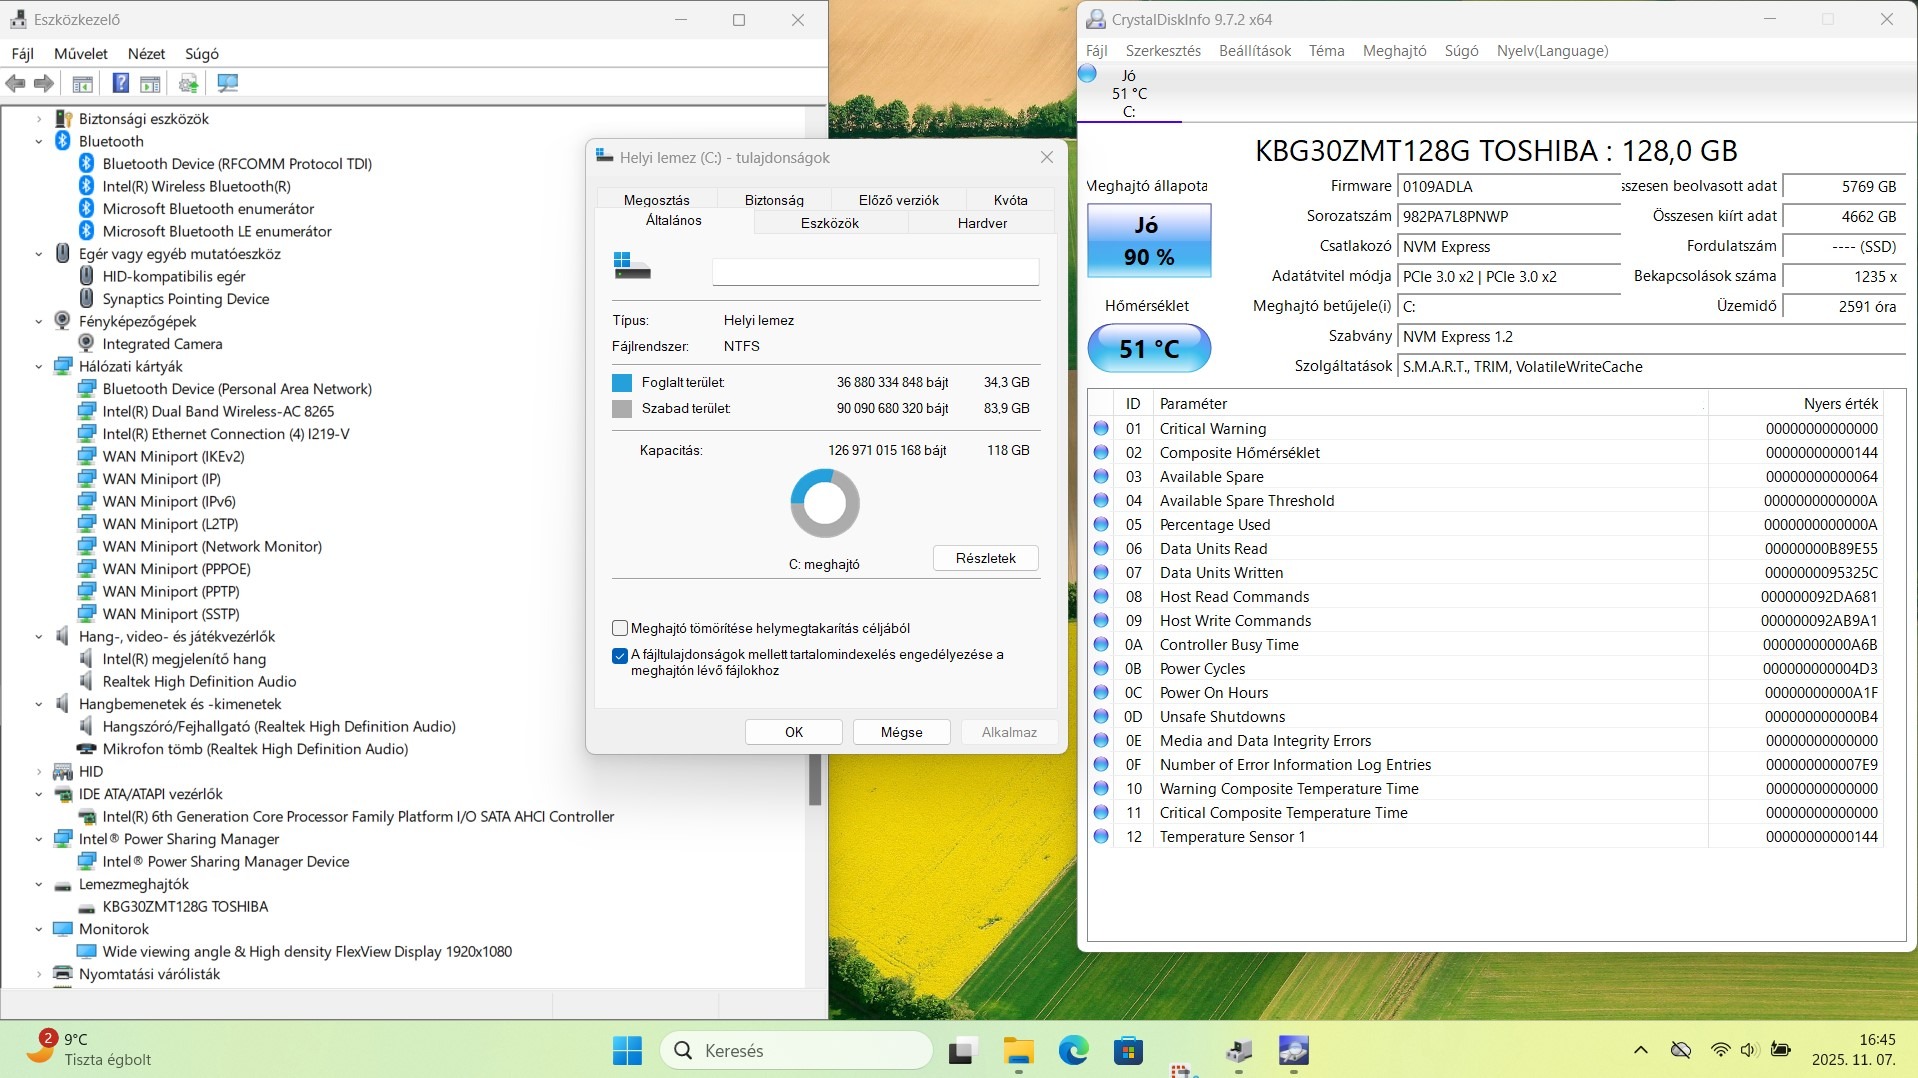Click the Részletek button
Image resolution: width=1918 pixels, height=1078 pixels.
(985, 558)
